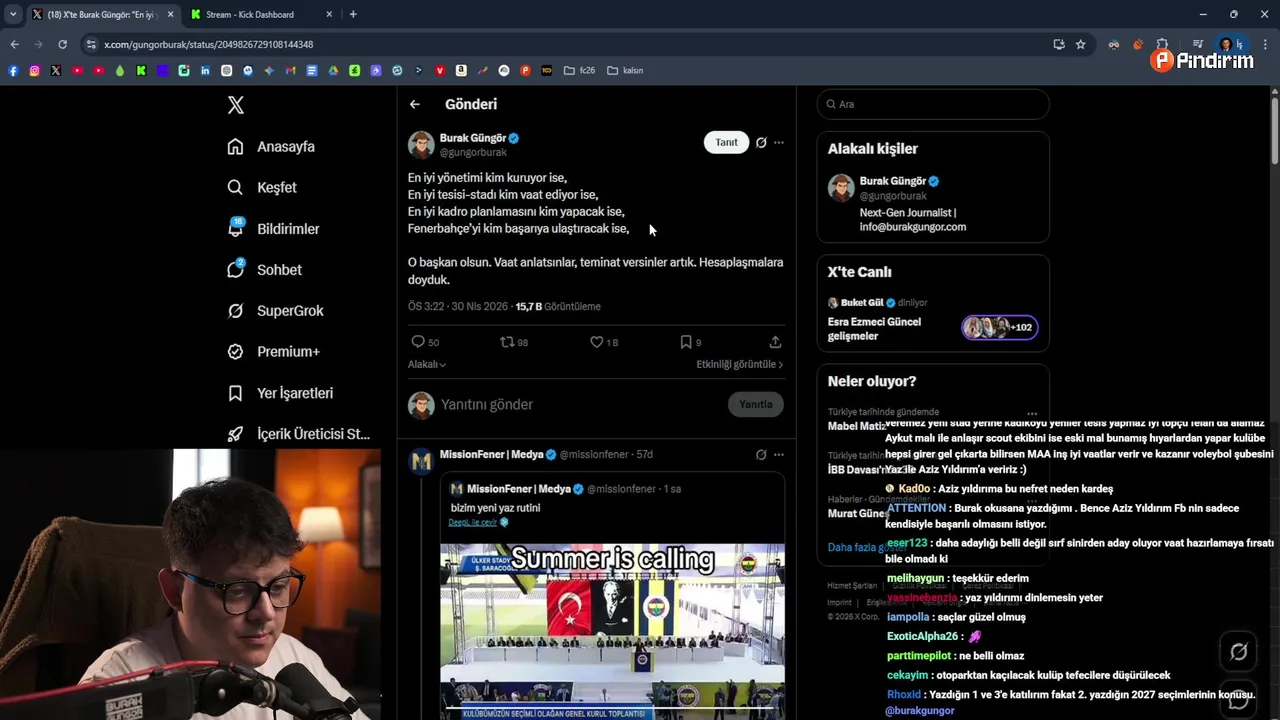The height and width of the screenshot is (720, 1280).
Task: Click the browser back button
Action: coord(14,44)
